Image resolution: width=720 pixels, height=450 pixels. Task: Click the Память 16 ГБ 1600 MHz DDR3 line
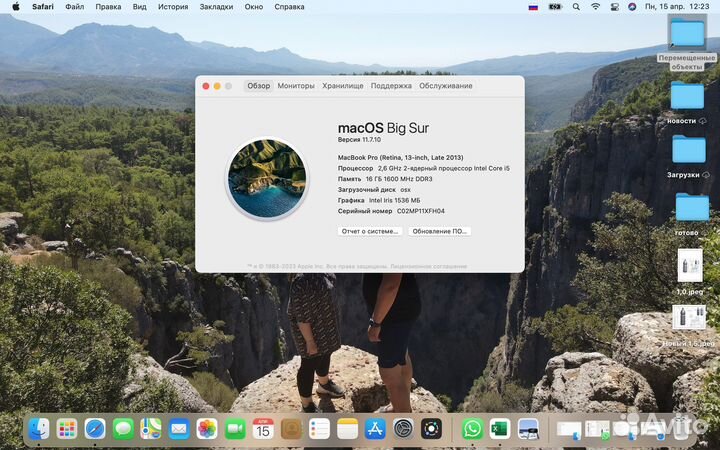click(385, 179)
